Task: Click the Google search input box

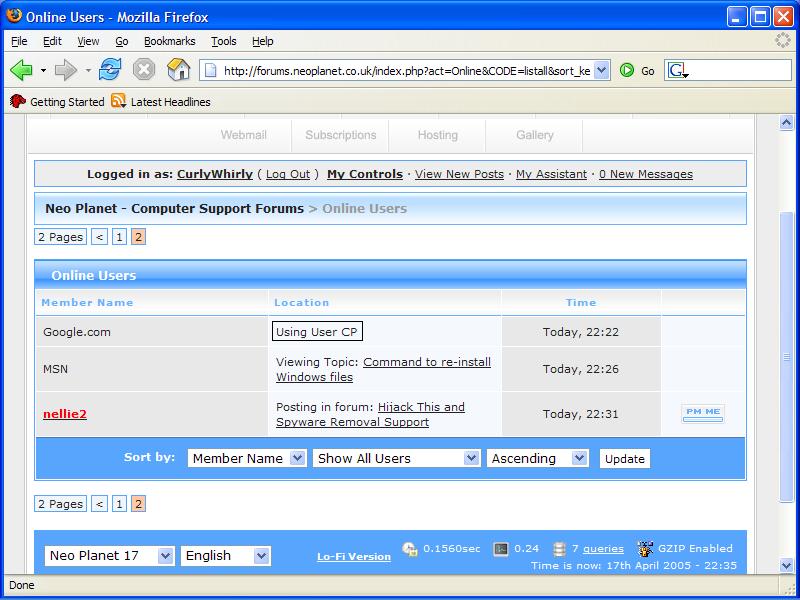Action: (740, 70)
